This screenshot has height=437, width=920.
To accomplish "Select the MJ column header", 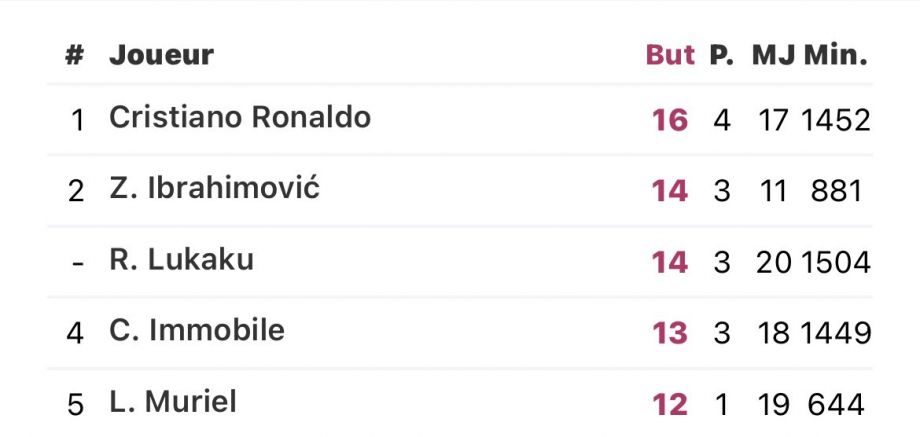I will (x=774, y=55).
